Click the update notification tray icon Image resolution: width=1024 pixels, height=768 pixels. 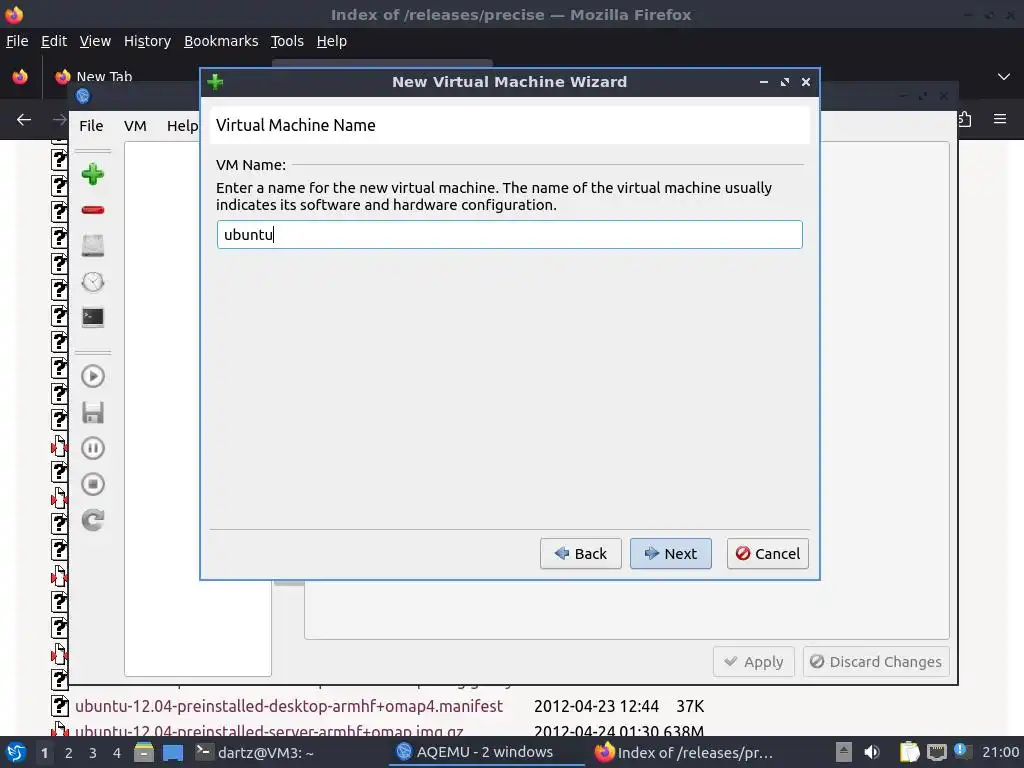961,752
